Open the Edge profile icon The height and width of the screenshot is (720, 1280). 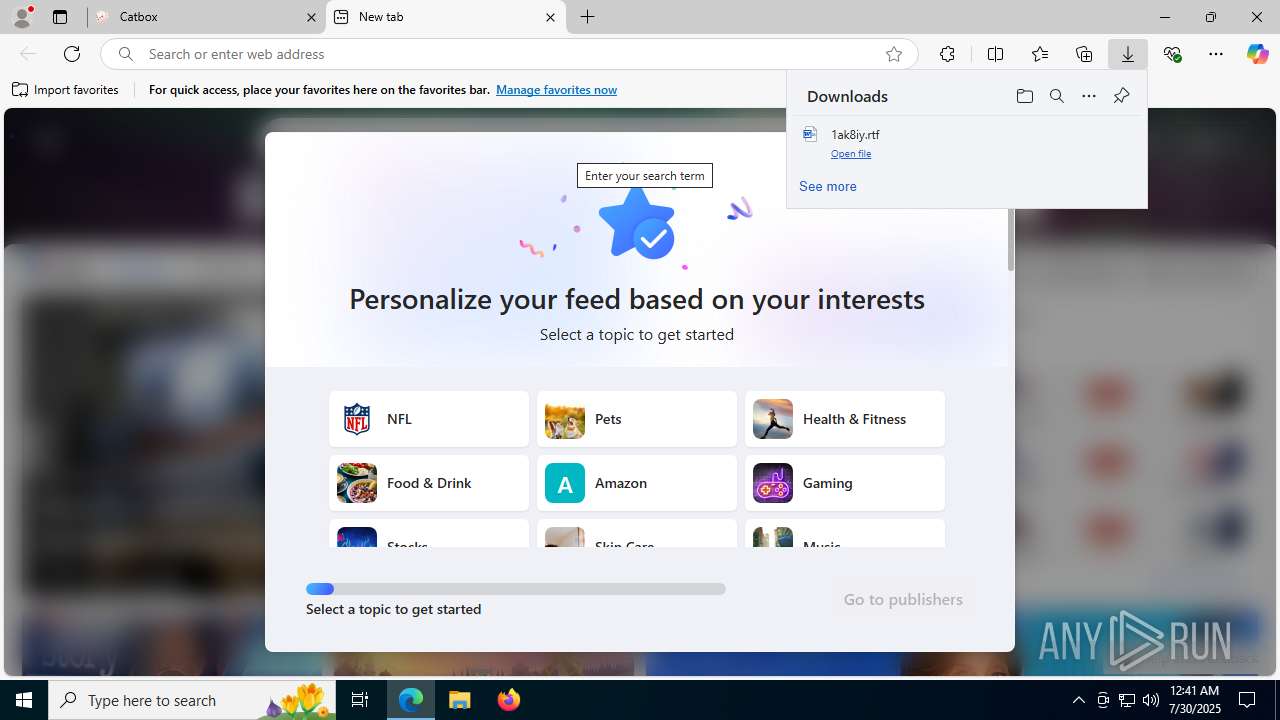pos(22,17)
